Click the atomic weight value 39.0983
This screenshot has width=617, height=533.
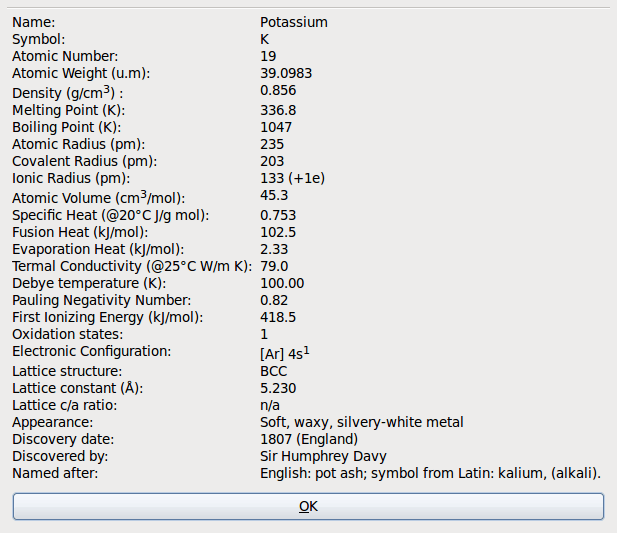pyautogui.click(x=286, y=73)
